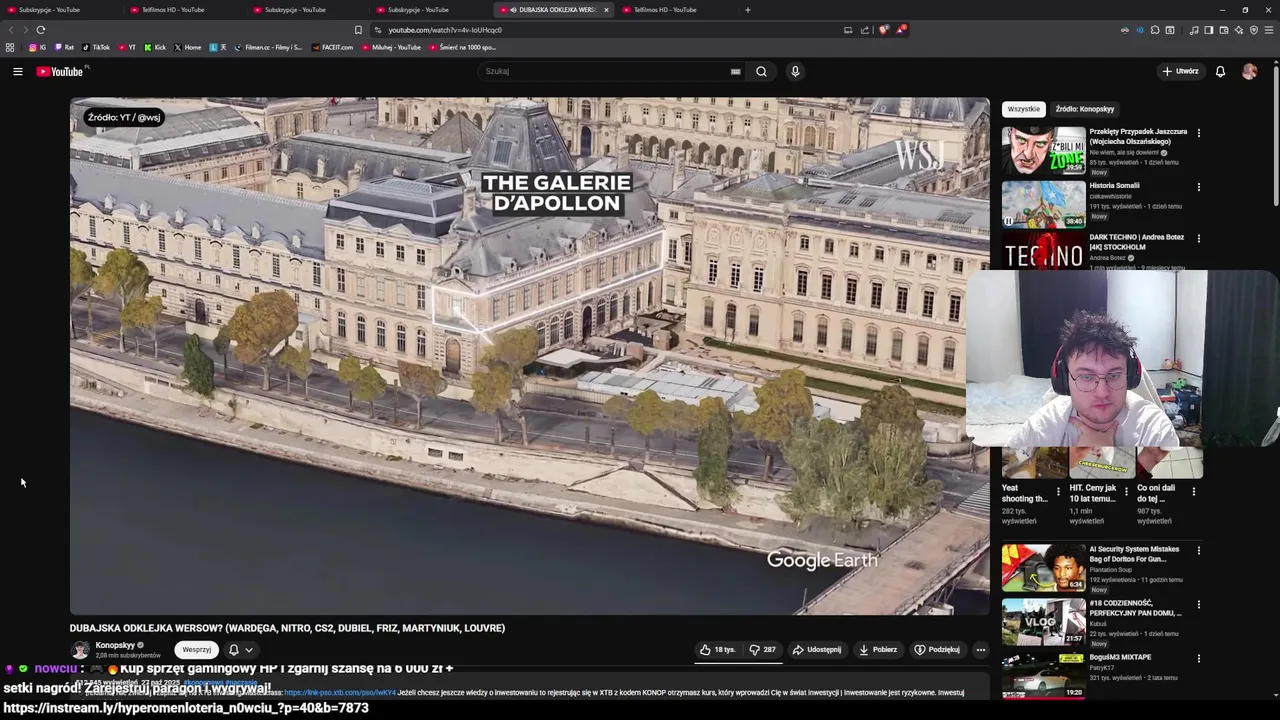
Task: Go to YouTube home via the logo
Action: [61, 71]
